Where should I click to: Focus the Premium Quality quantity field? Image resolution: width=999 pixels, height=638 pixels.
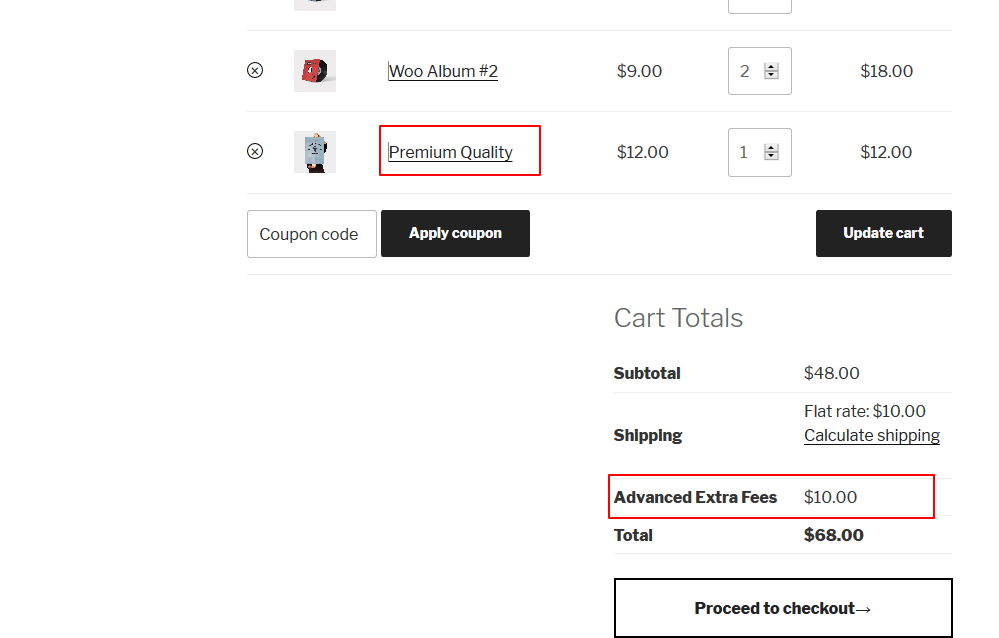tap(746, 152)
